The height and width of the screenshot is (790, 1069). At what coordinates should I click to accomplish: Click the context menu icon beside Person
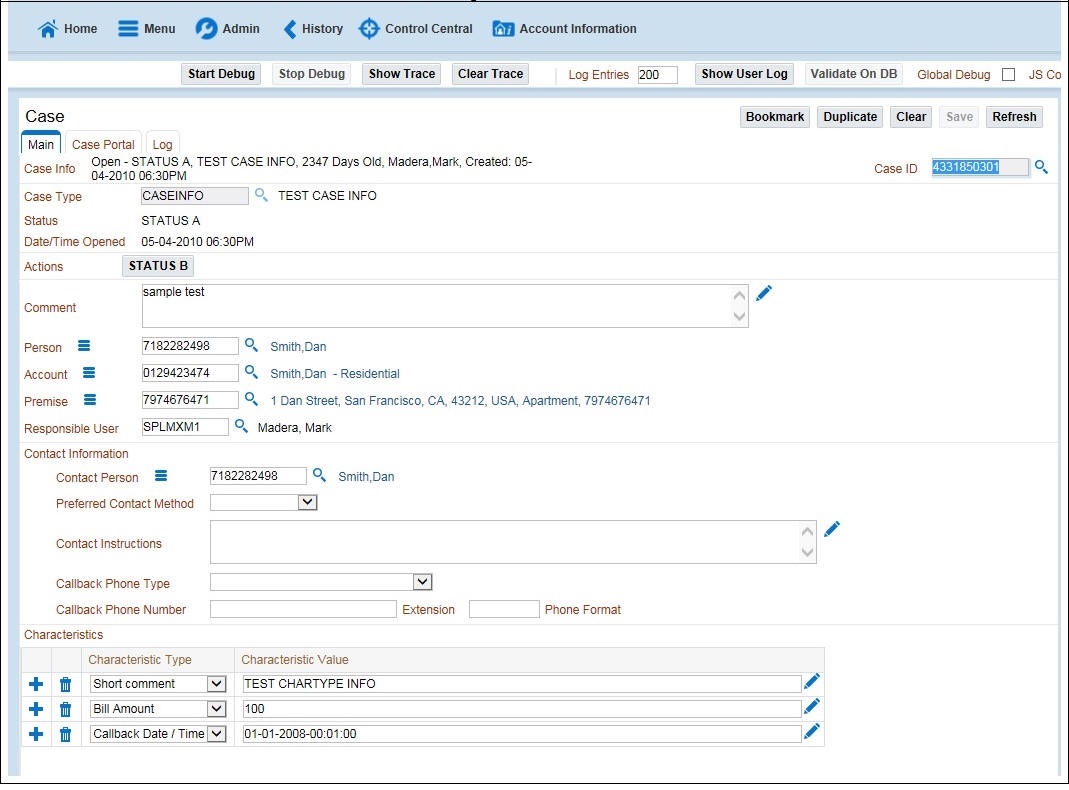(83, 345)
